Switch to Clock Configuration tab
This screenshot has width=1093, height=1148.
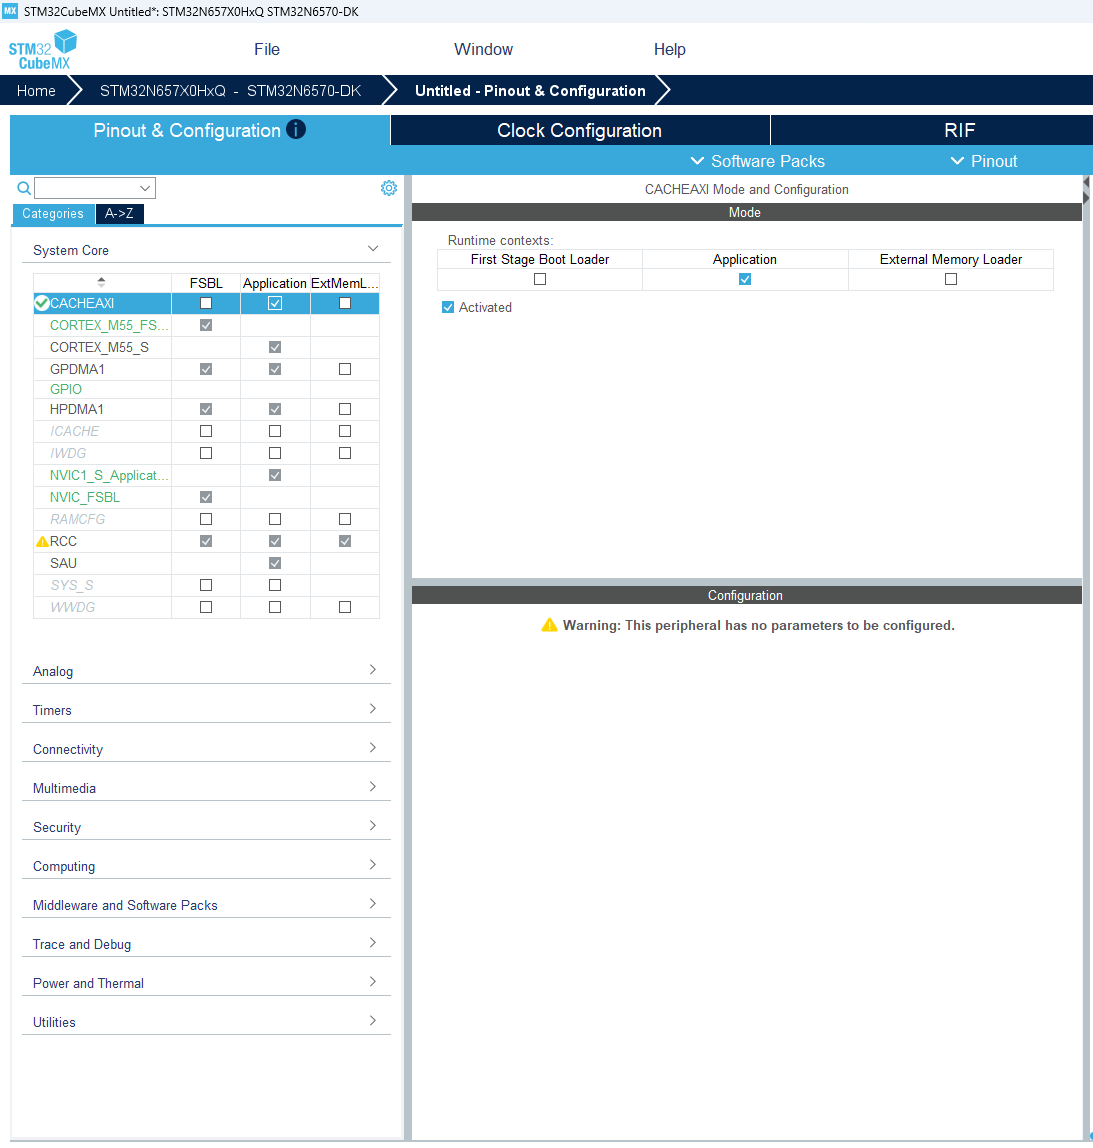pos(580,130)
